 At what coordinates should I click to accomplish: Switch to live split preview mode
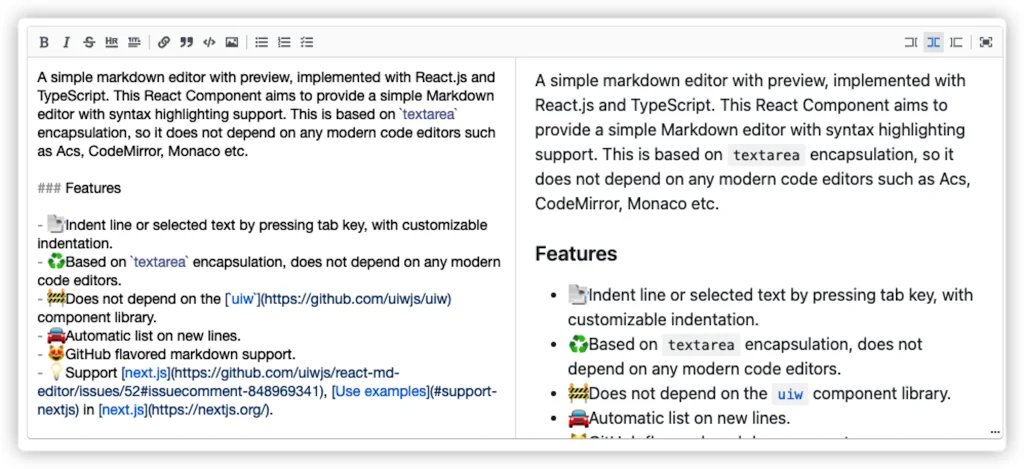pyautogui.click(x=934, y=42)
